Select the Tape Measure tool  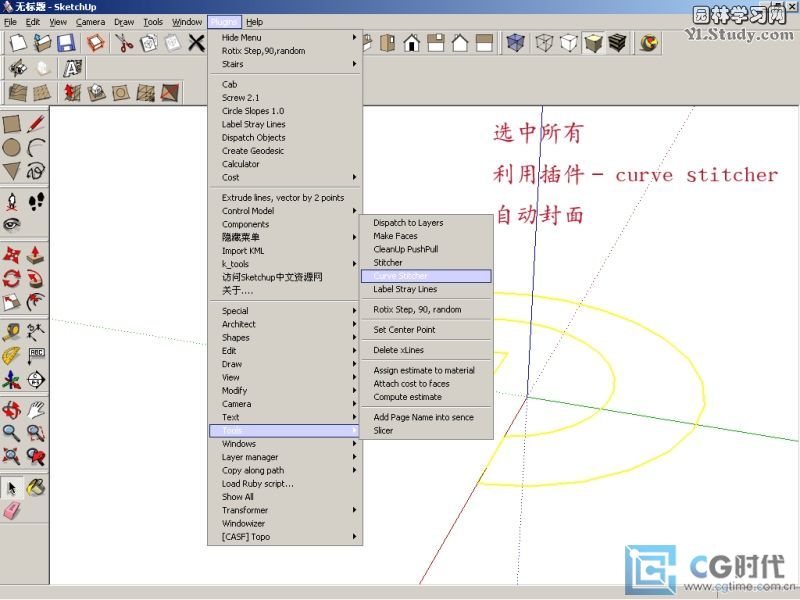click(x=12, y=332)
